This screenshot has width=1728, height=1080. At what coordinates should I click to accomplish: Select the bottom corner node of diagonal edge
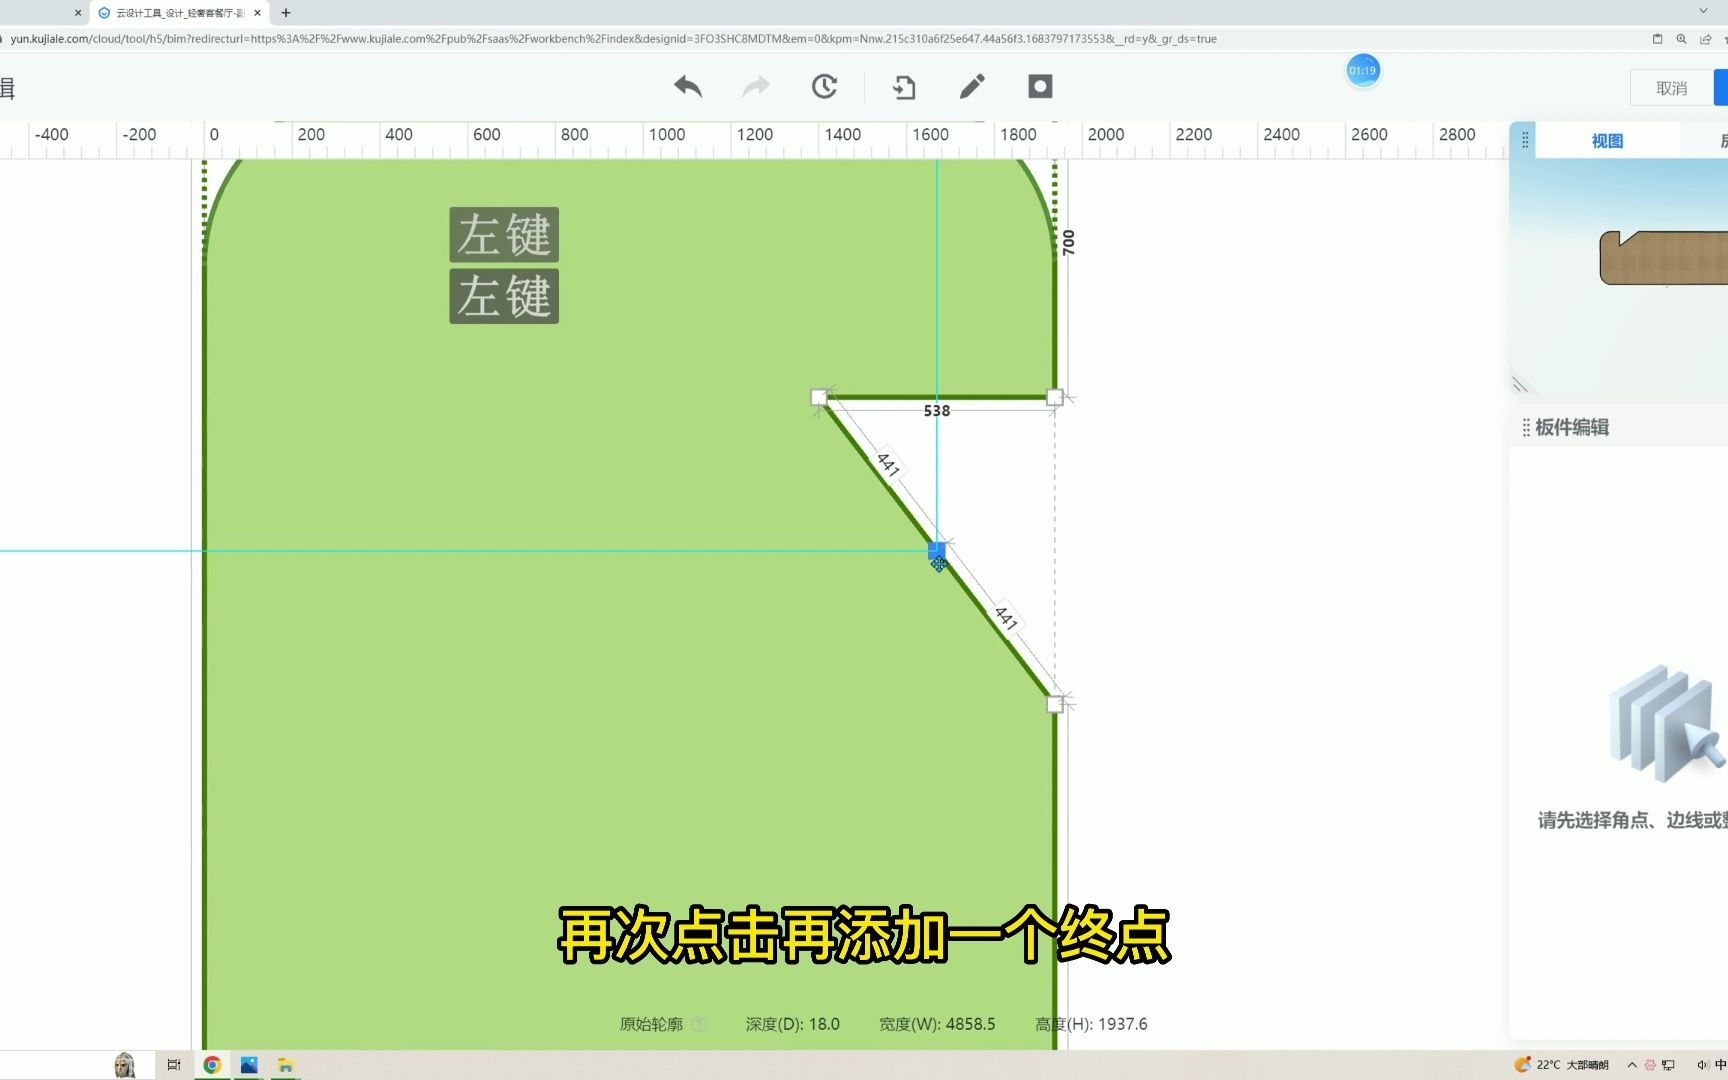pyautogui.click(x=1055, y=704)
